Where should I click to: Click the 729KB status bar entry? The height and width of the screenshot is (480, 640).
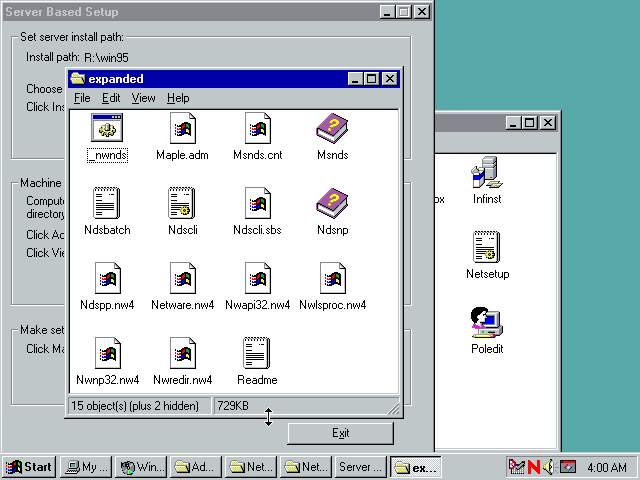coord(233,406)
